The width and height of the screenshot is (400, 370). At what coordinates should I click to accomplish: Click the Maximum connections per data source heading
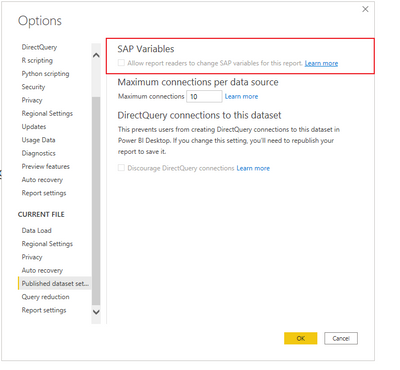(198, 82)
